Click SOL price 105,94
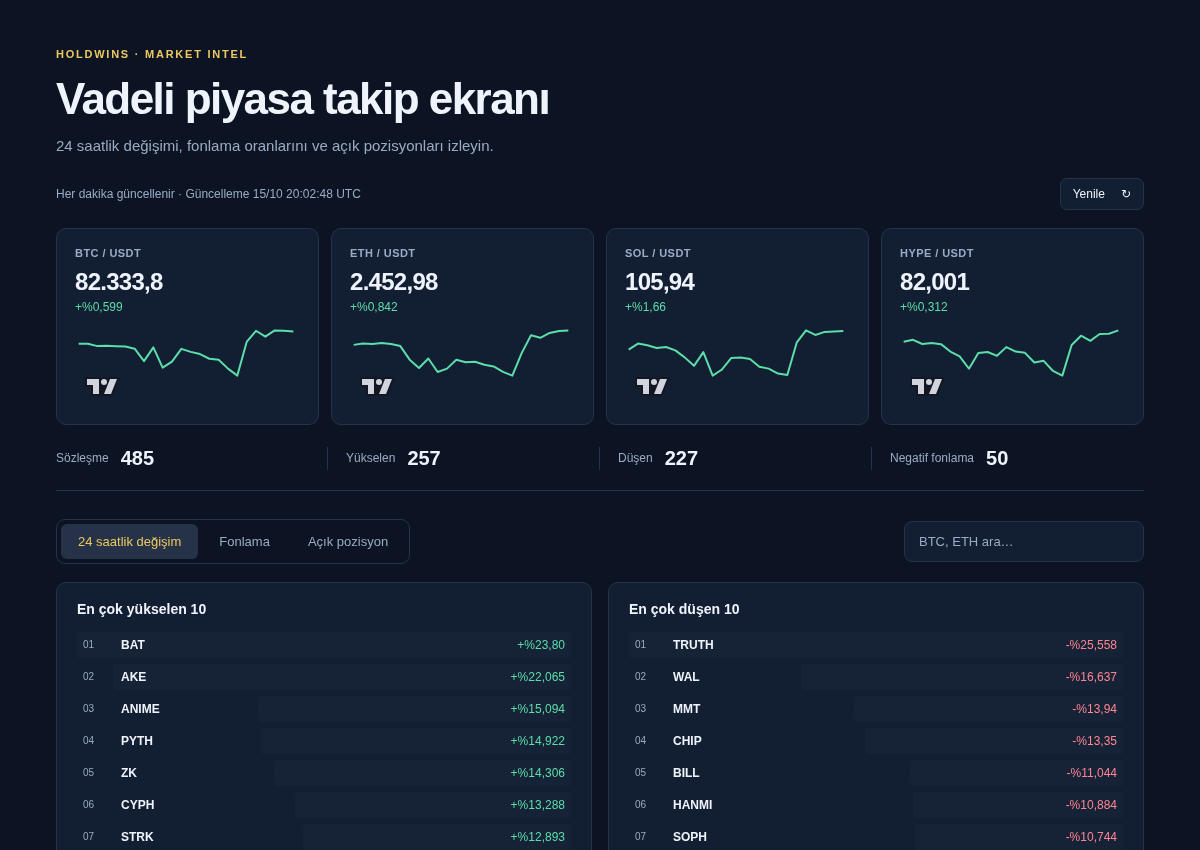This screenshot has height=850, width=1200. click(660, 282)
